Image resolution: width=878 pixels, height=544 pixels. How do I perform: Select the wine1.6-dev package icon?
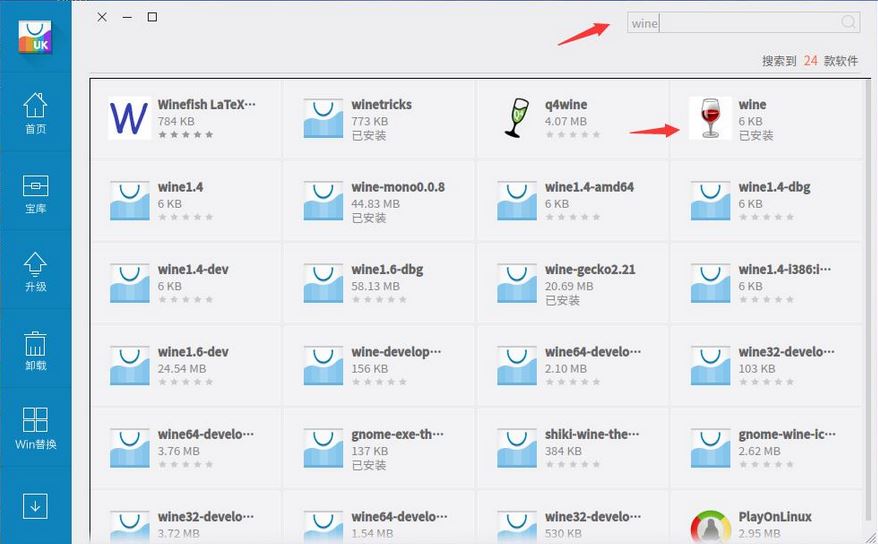click(x=129, y=365)
